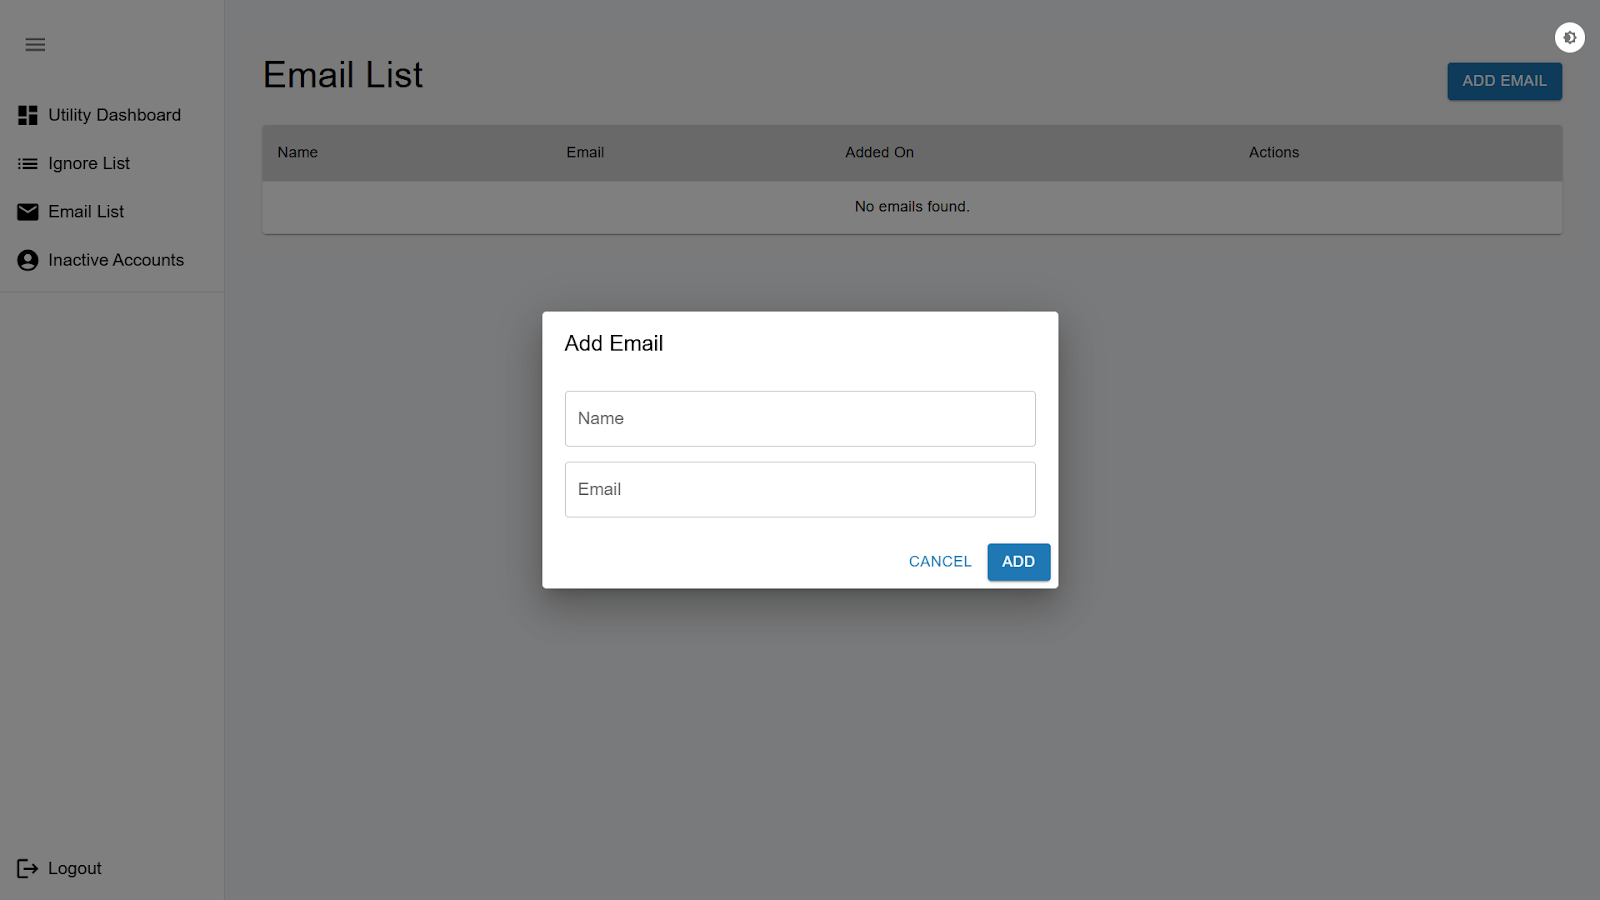Viewport: 1600px width, 900px height.
Task: Open Utility Dashboard from sidebar
Action: (x=115, y=115)
